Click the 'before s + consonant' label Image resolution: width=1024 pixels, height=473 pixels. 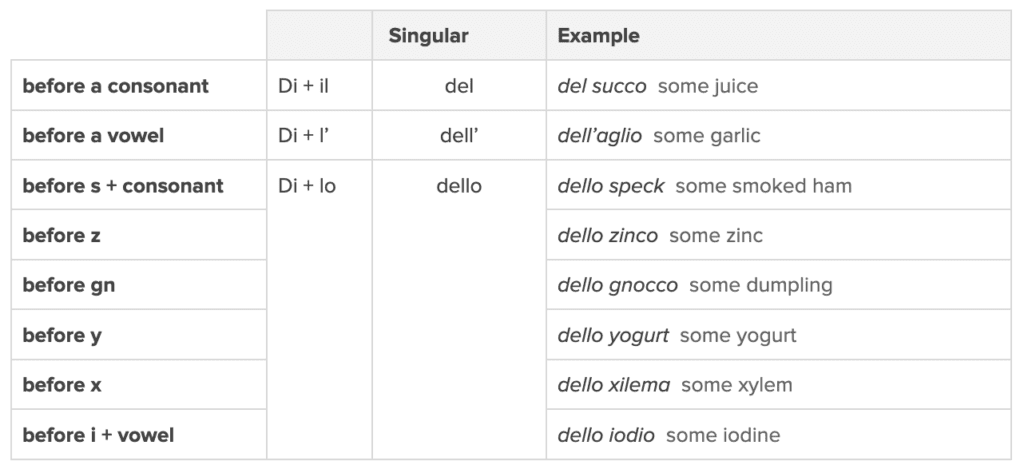click(123, 186)
